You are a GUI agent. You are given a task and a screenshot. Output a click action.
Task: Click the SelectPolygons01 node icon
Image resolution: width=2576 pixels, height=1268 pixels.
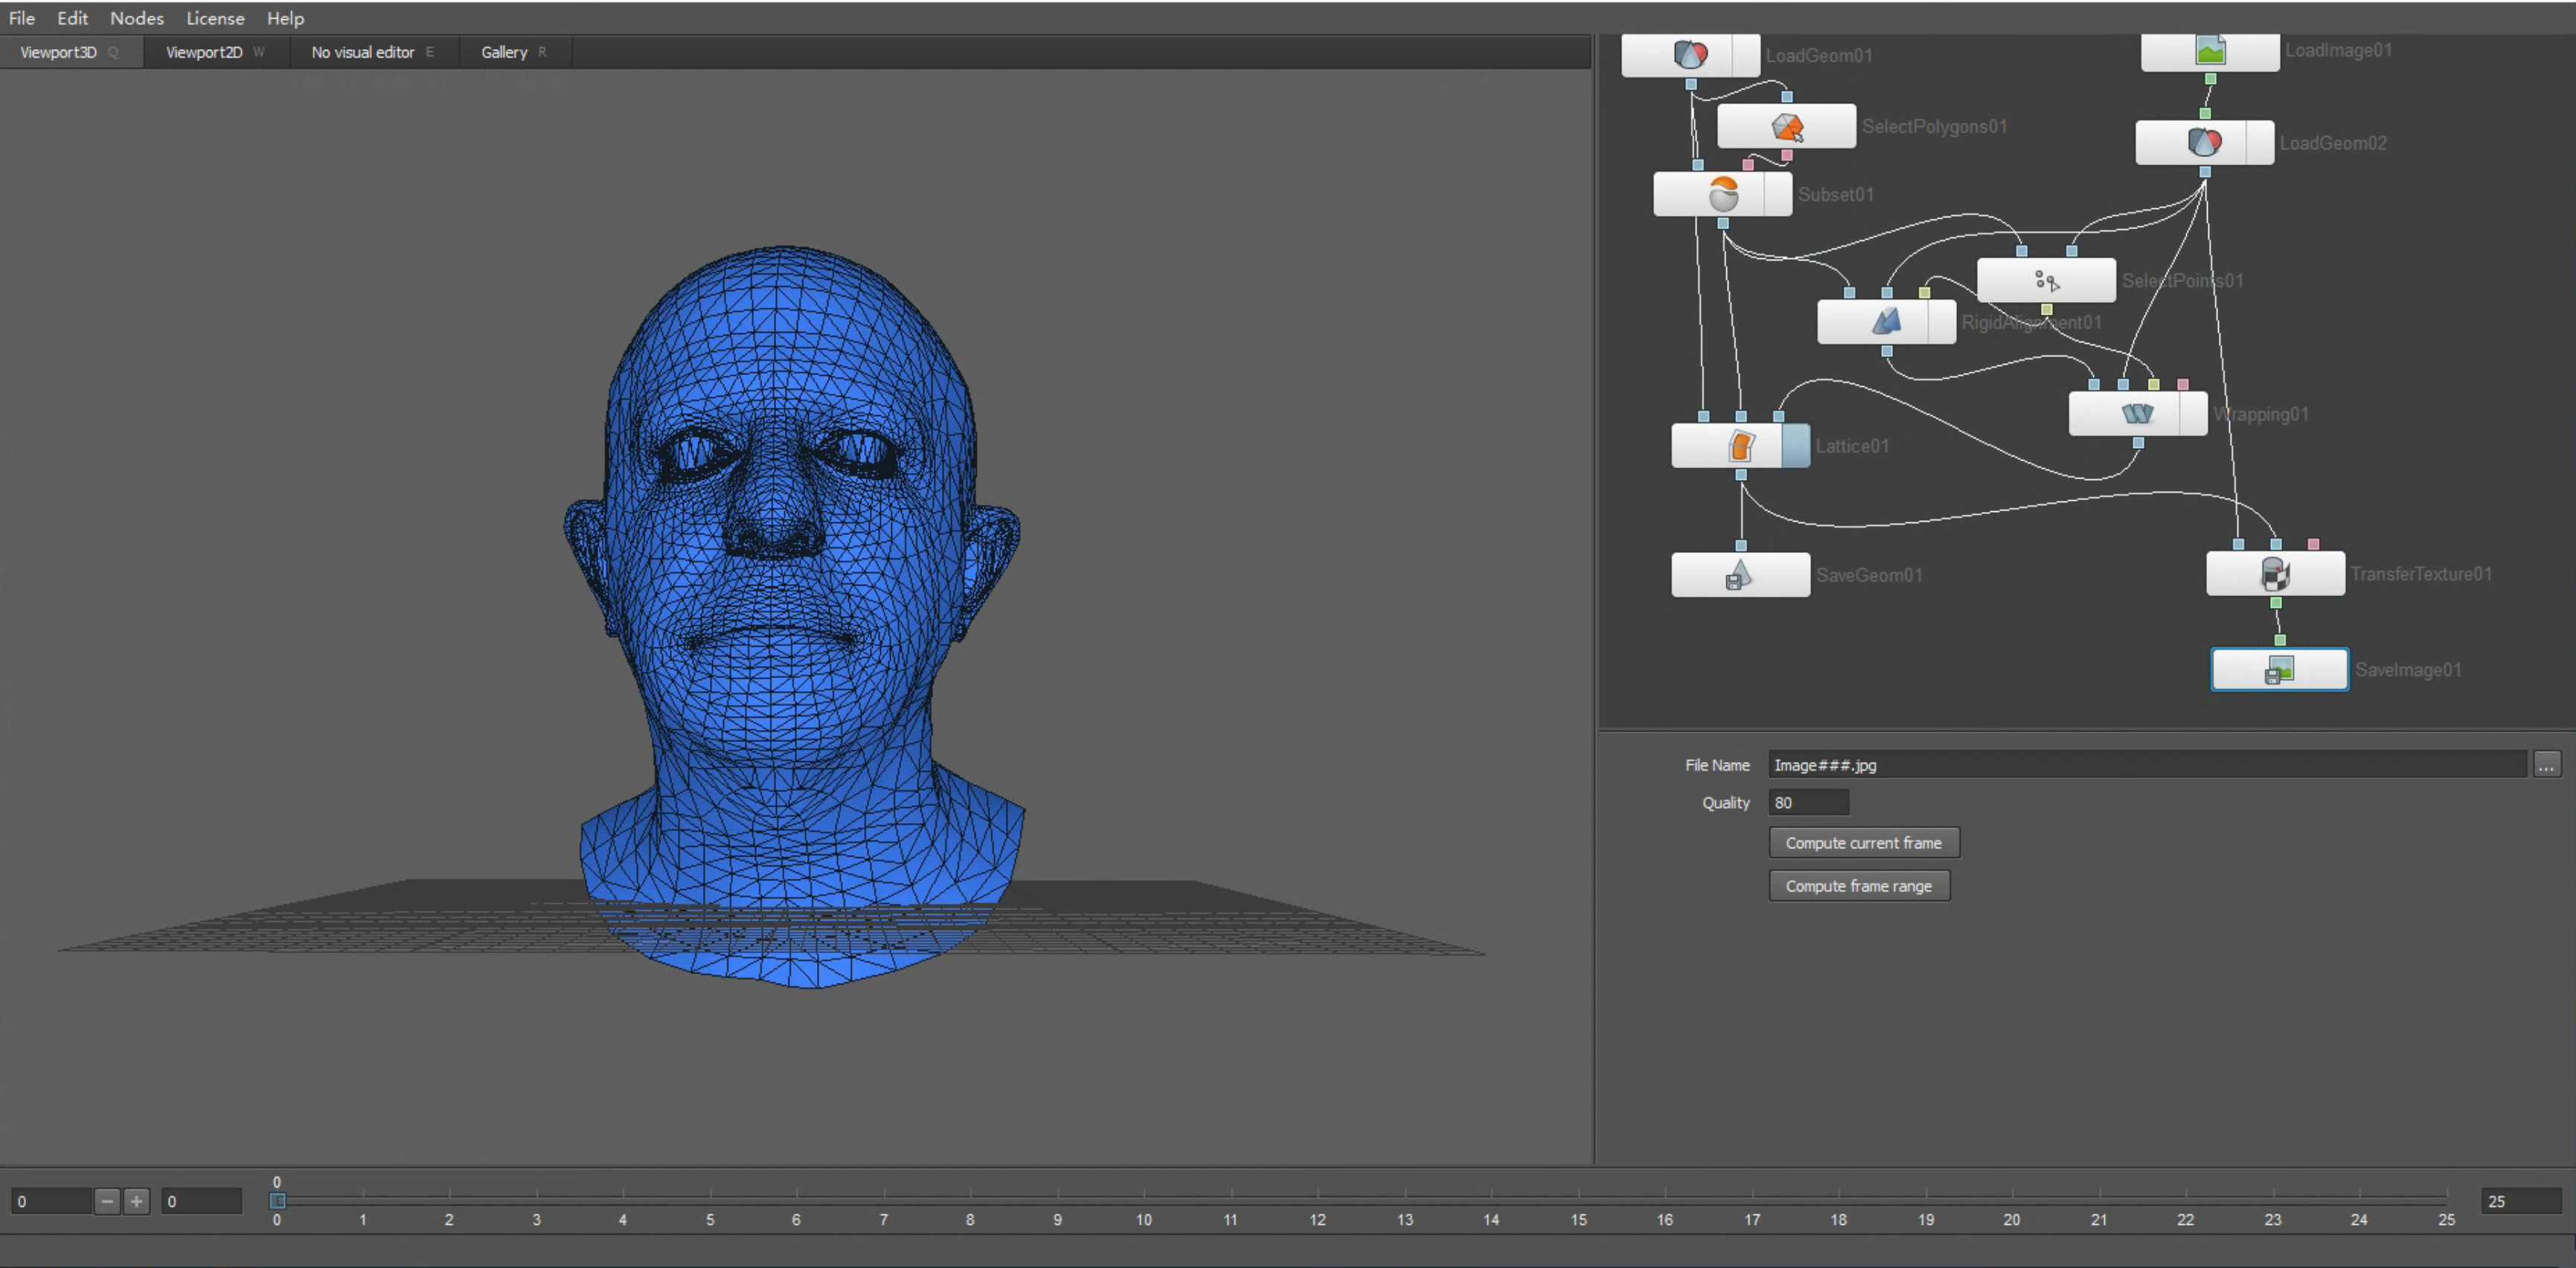tap(1787, 127)
